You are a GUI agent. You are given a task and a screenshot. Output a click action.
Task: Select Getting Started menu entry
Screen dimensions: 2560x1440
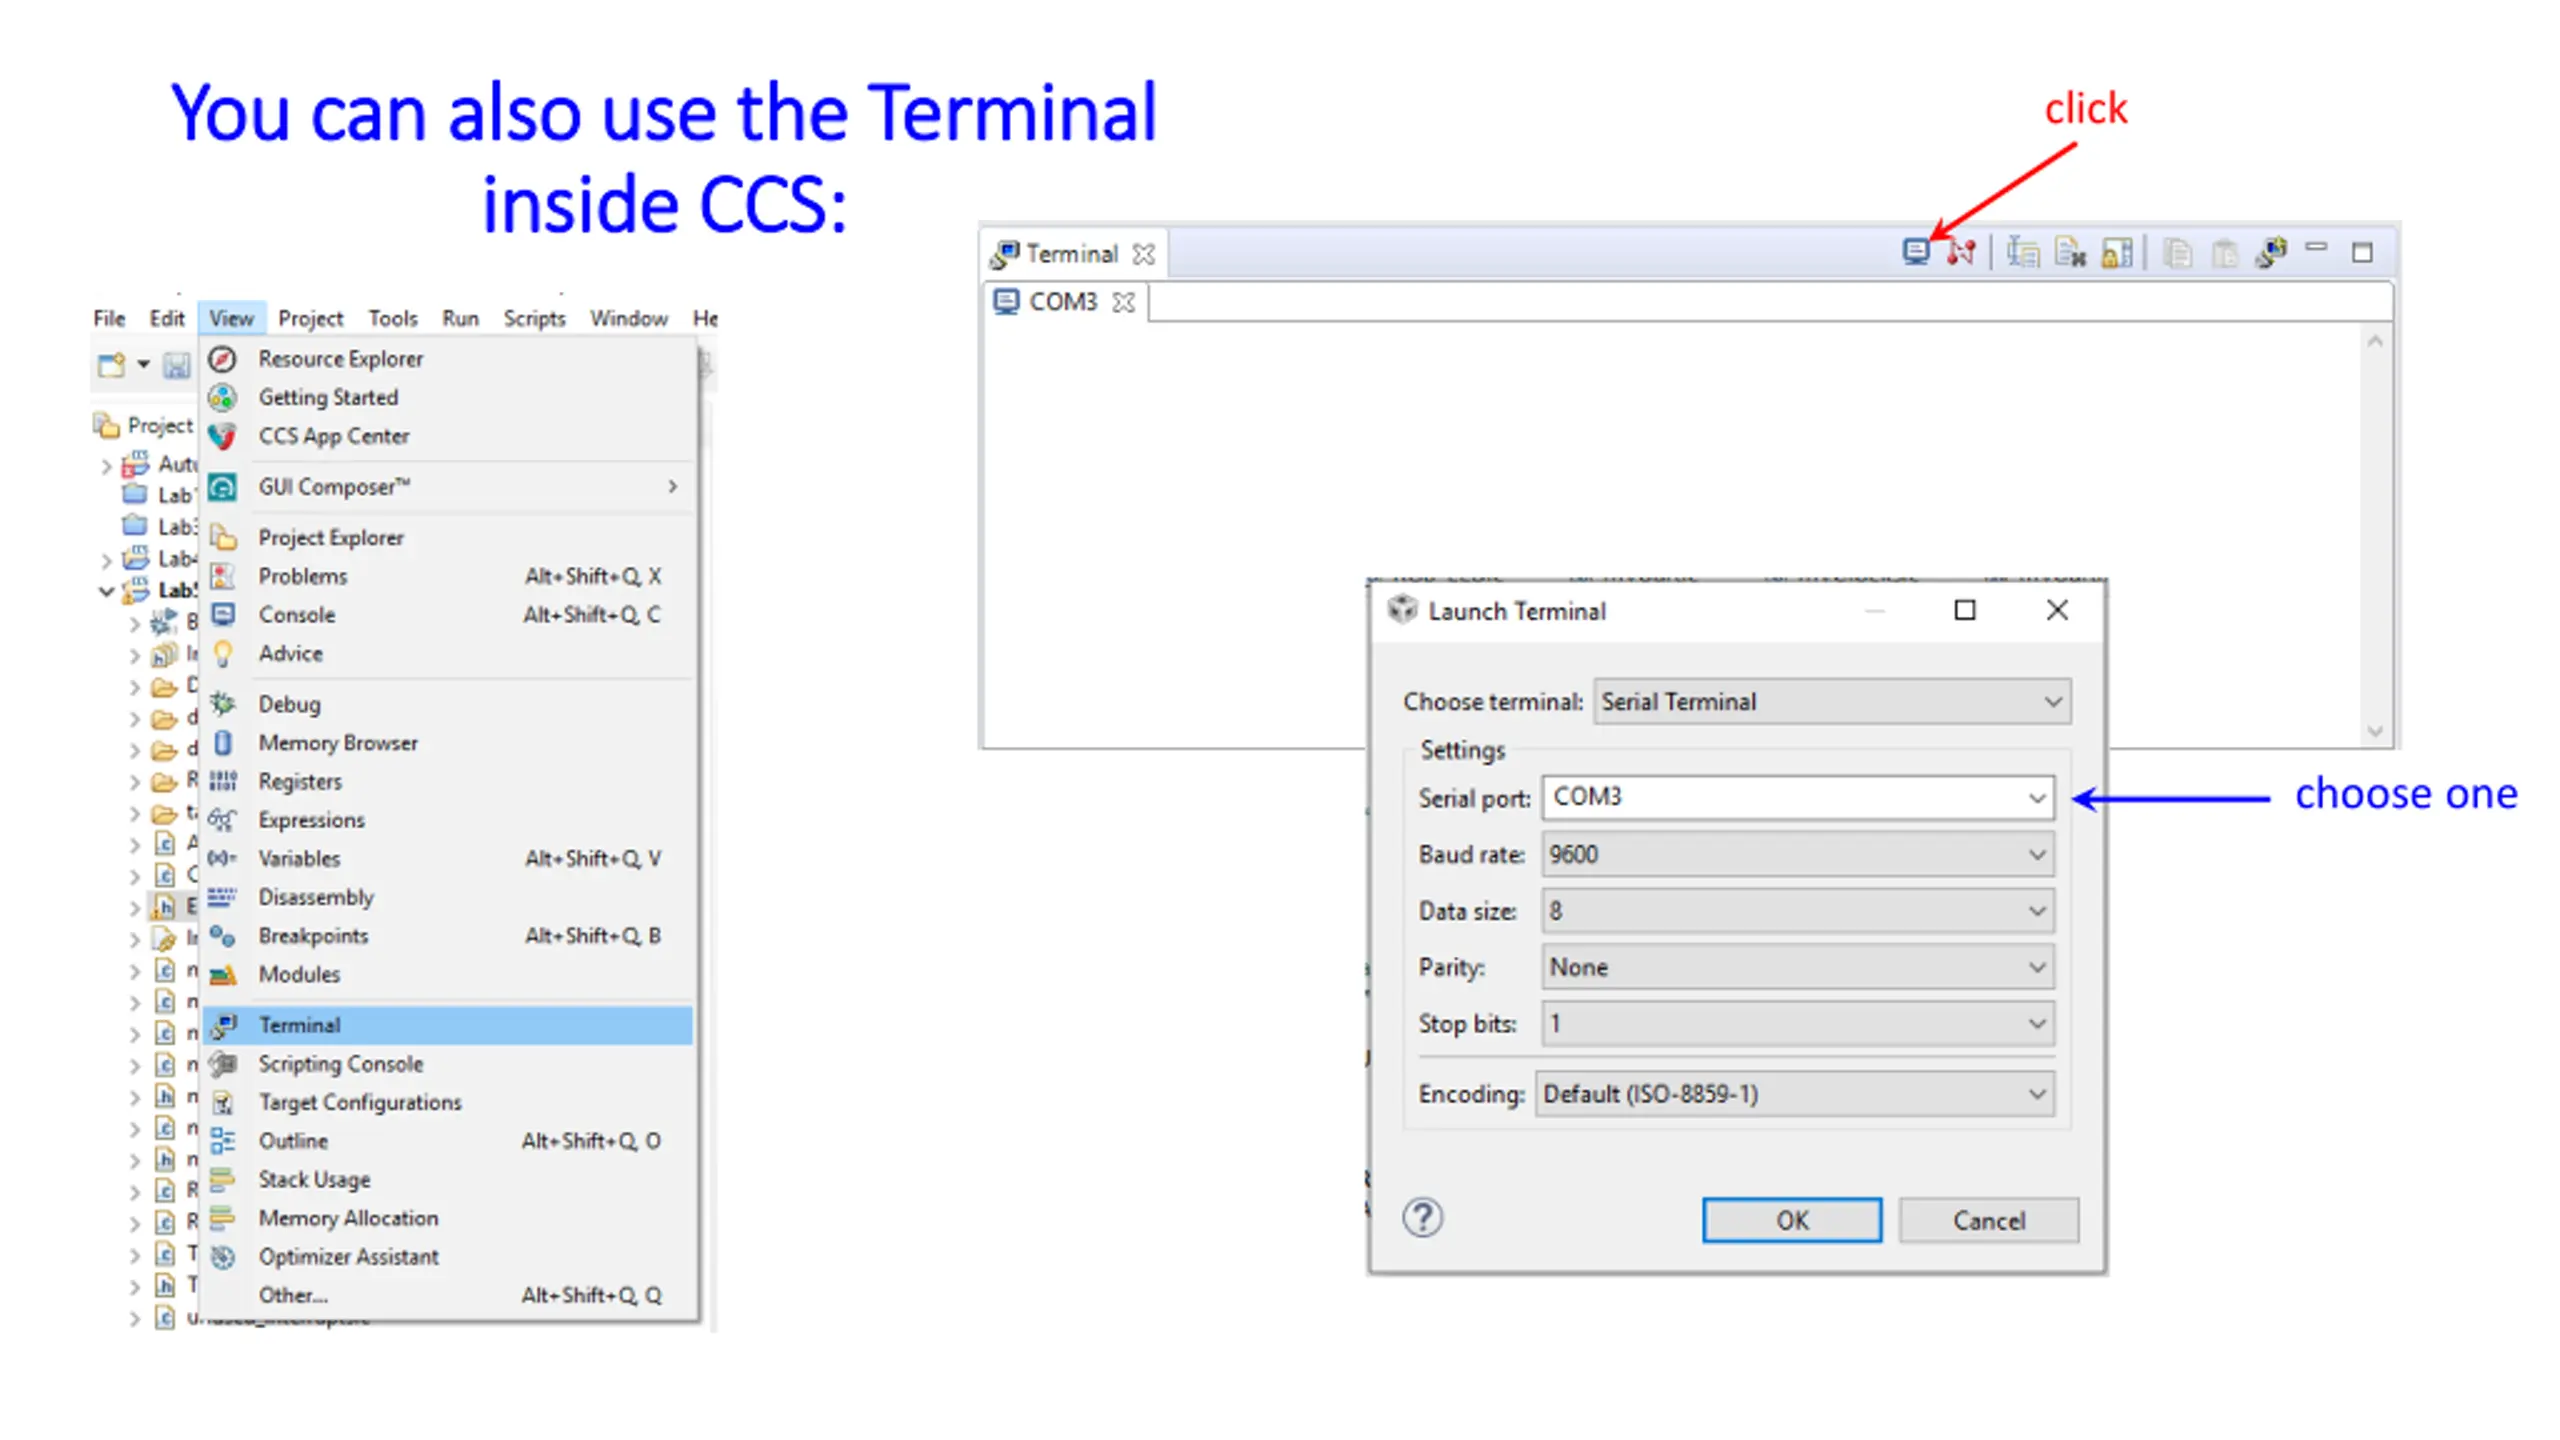[448, 397]
